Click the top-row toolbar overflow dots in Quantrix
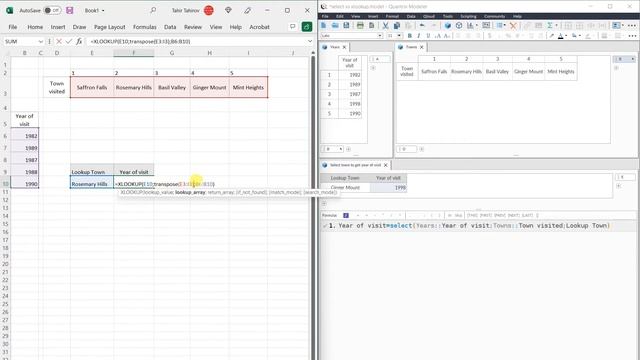Viewport: 640px width, 360px height. coord(632,25)
